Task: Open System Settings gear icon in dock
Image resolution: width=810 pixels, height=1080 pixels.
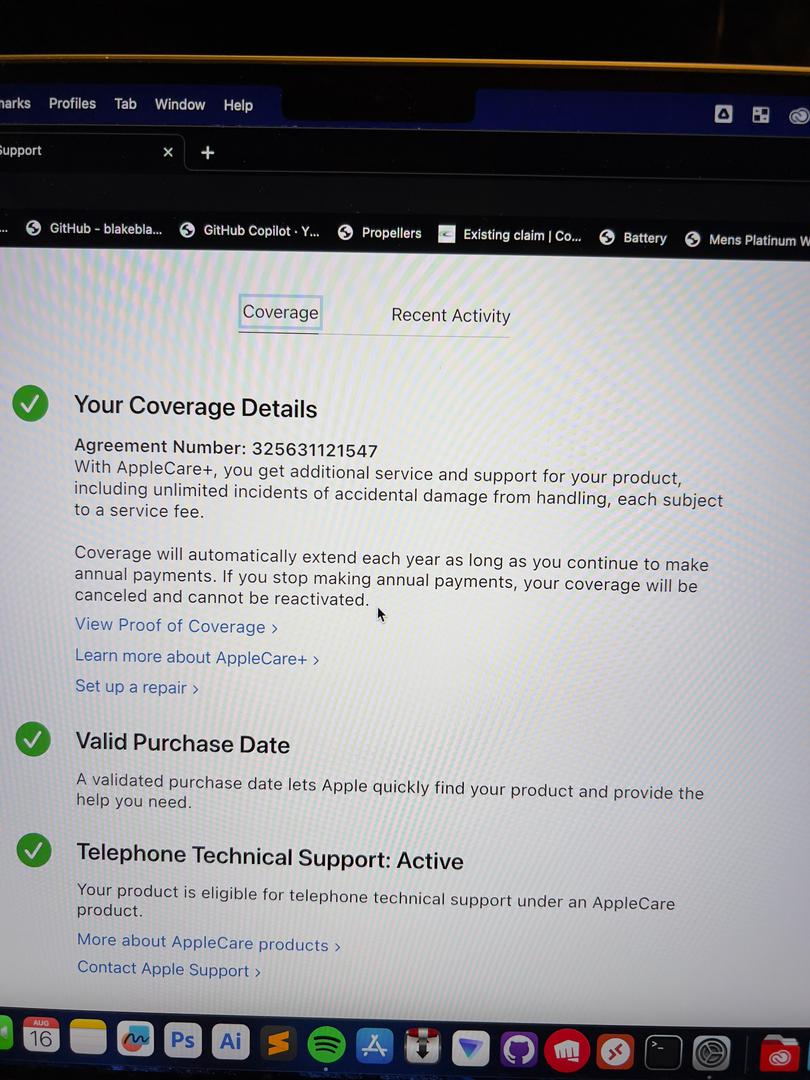Action: coord(712,1055)
